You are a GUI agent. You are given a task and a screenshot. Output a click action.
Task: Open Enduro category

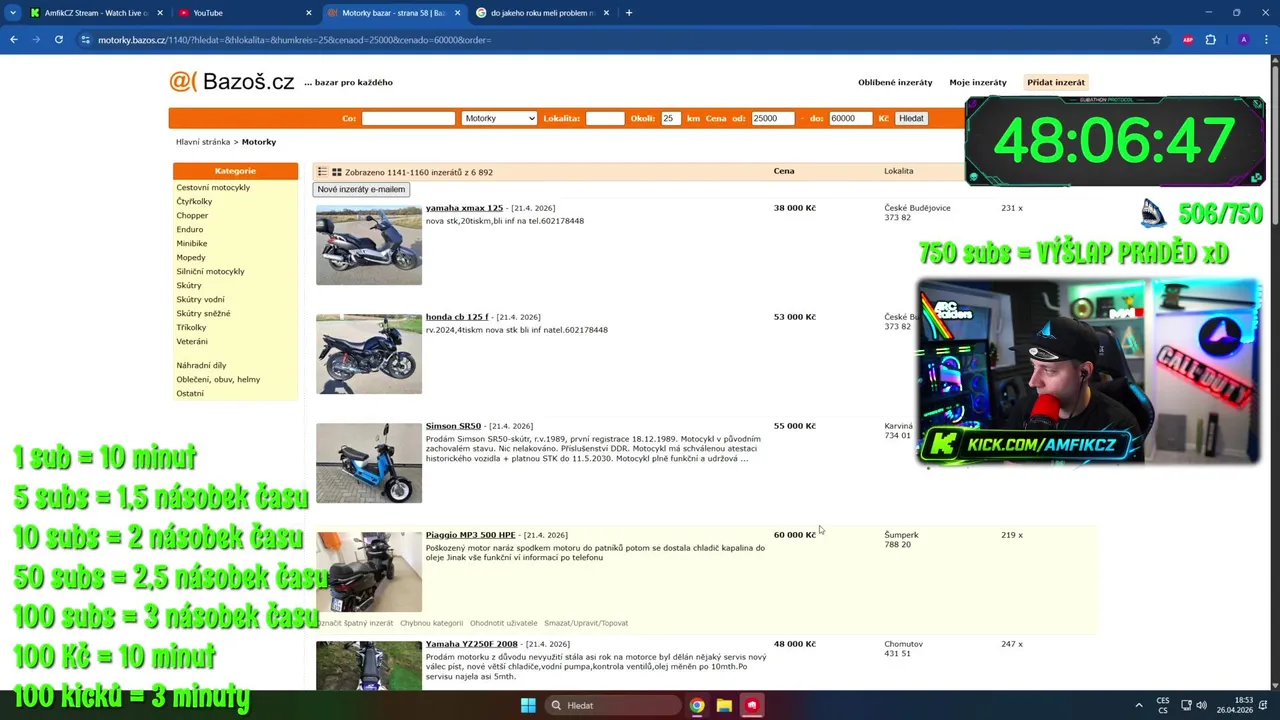pos(189,229)
